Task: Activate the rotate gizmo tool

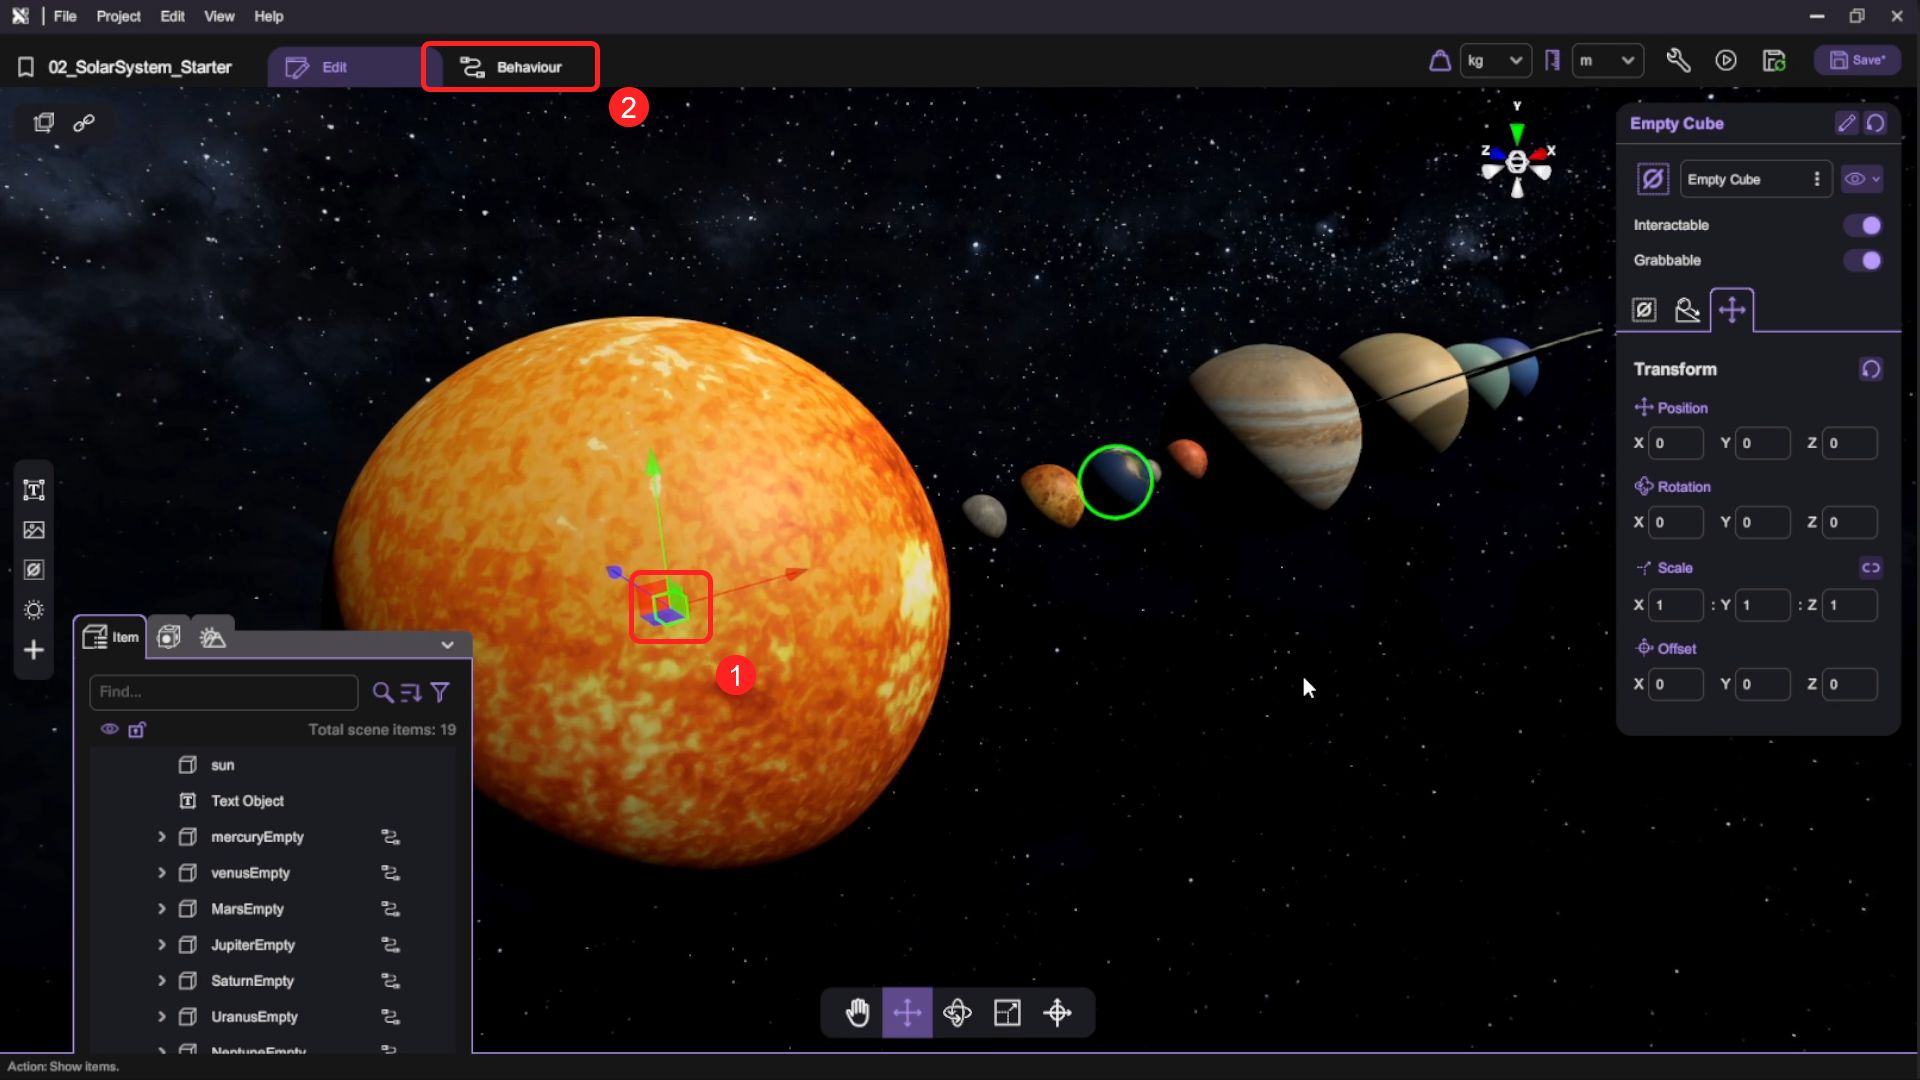Action: 957,1013
